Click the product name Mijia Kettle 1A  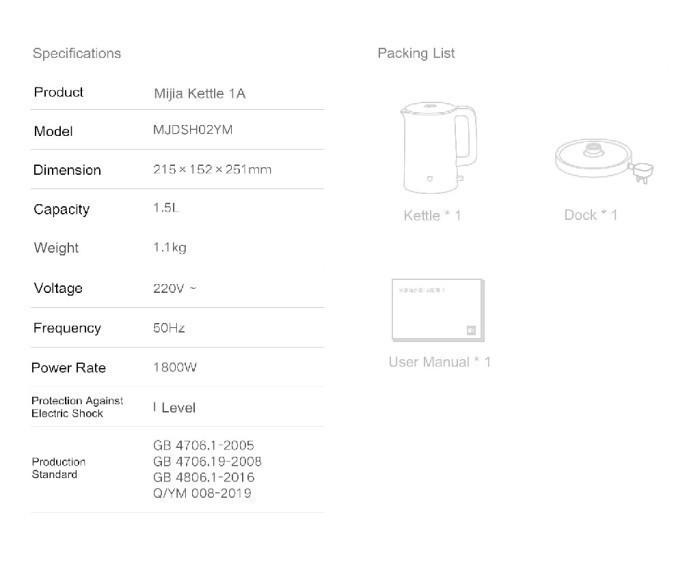click(x=199, y=93)
